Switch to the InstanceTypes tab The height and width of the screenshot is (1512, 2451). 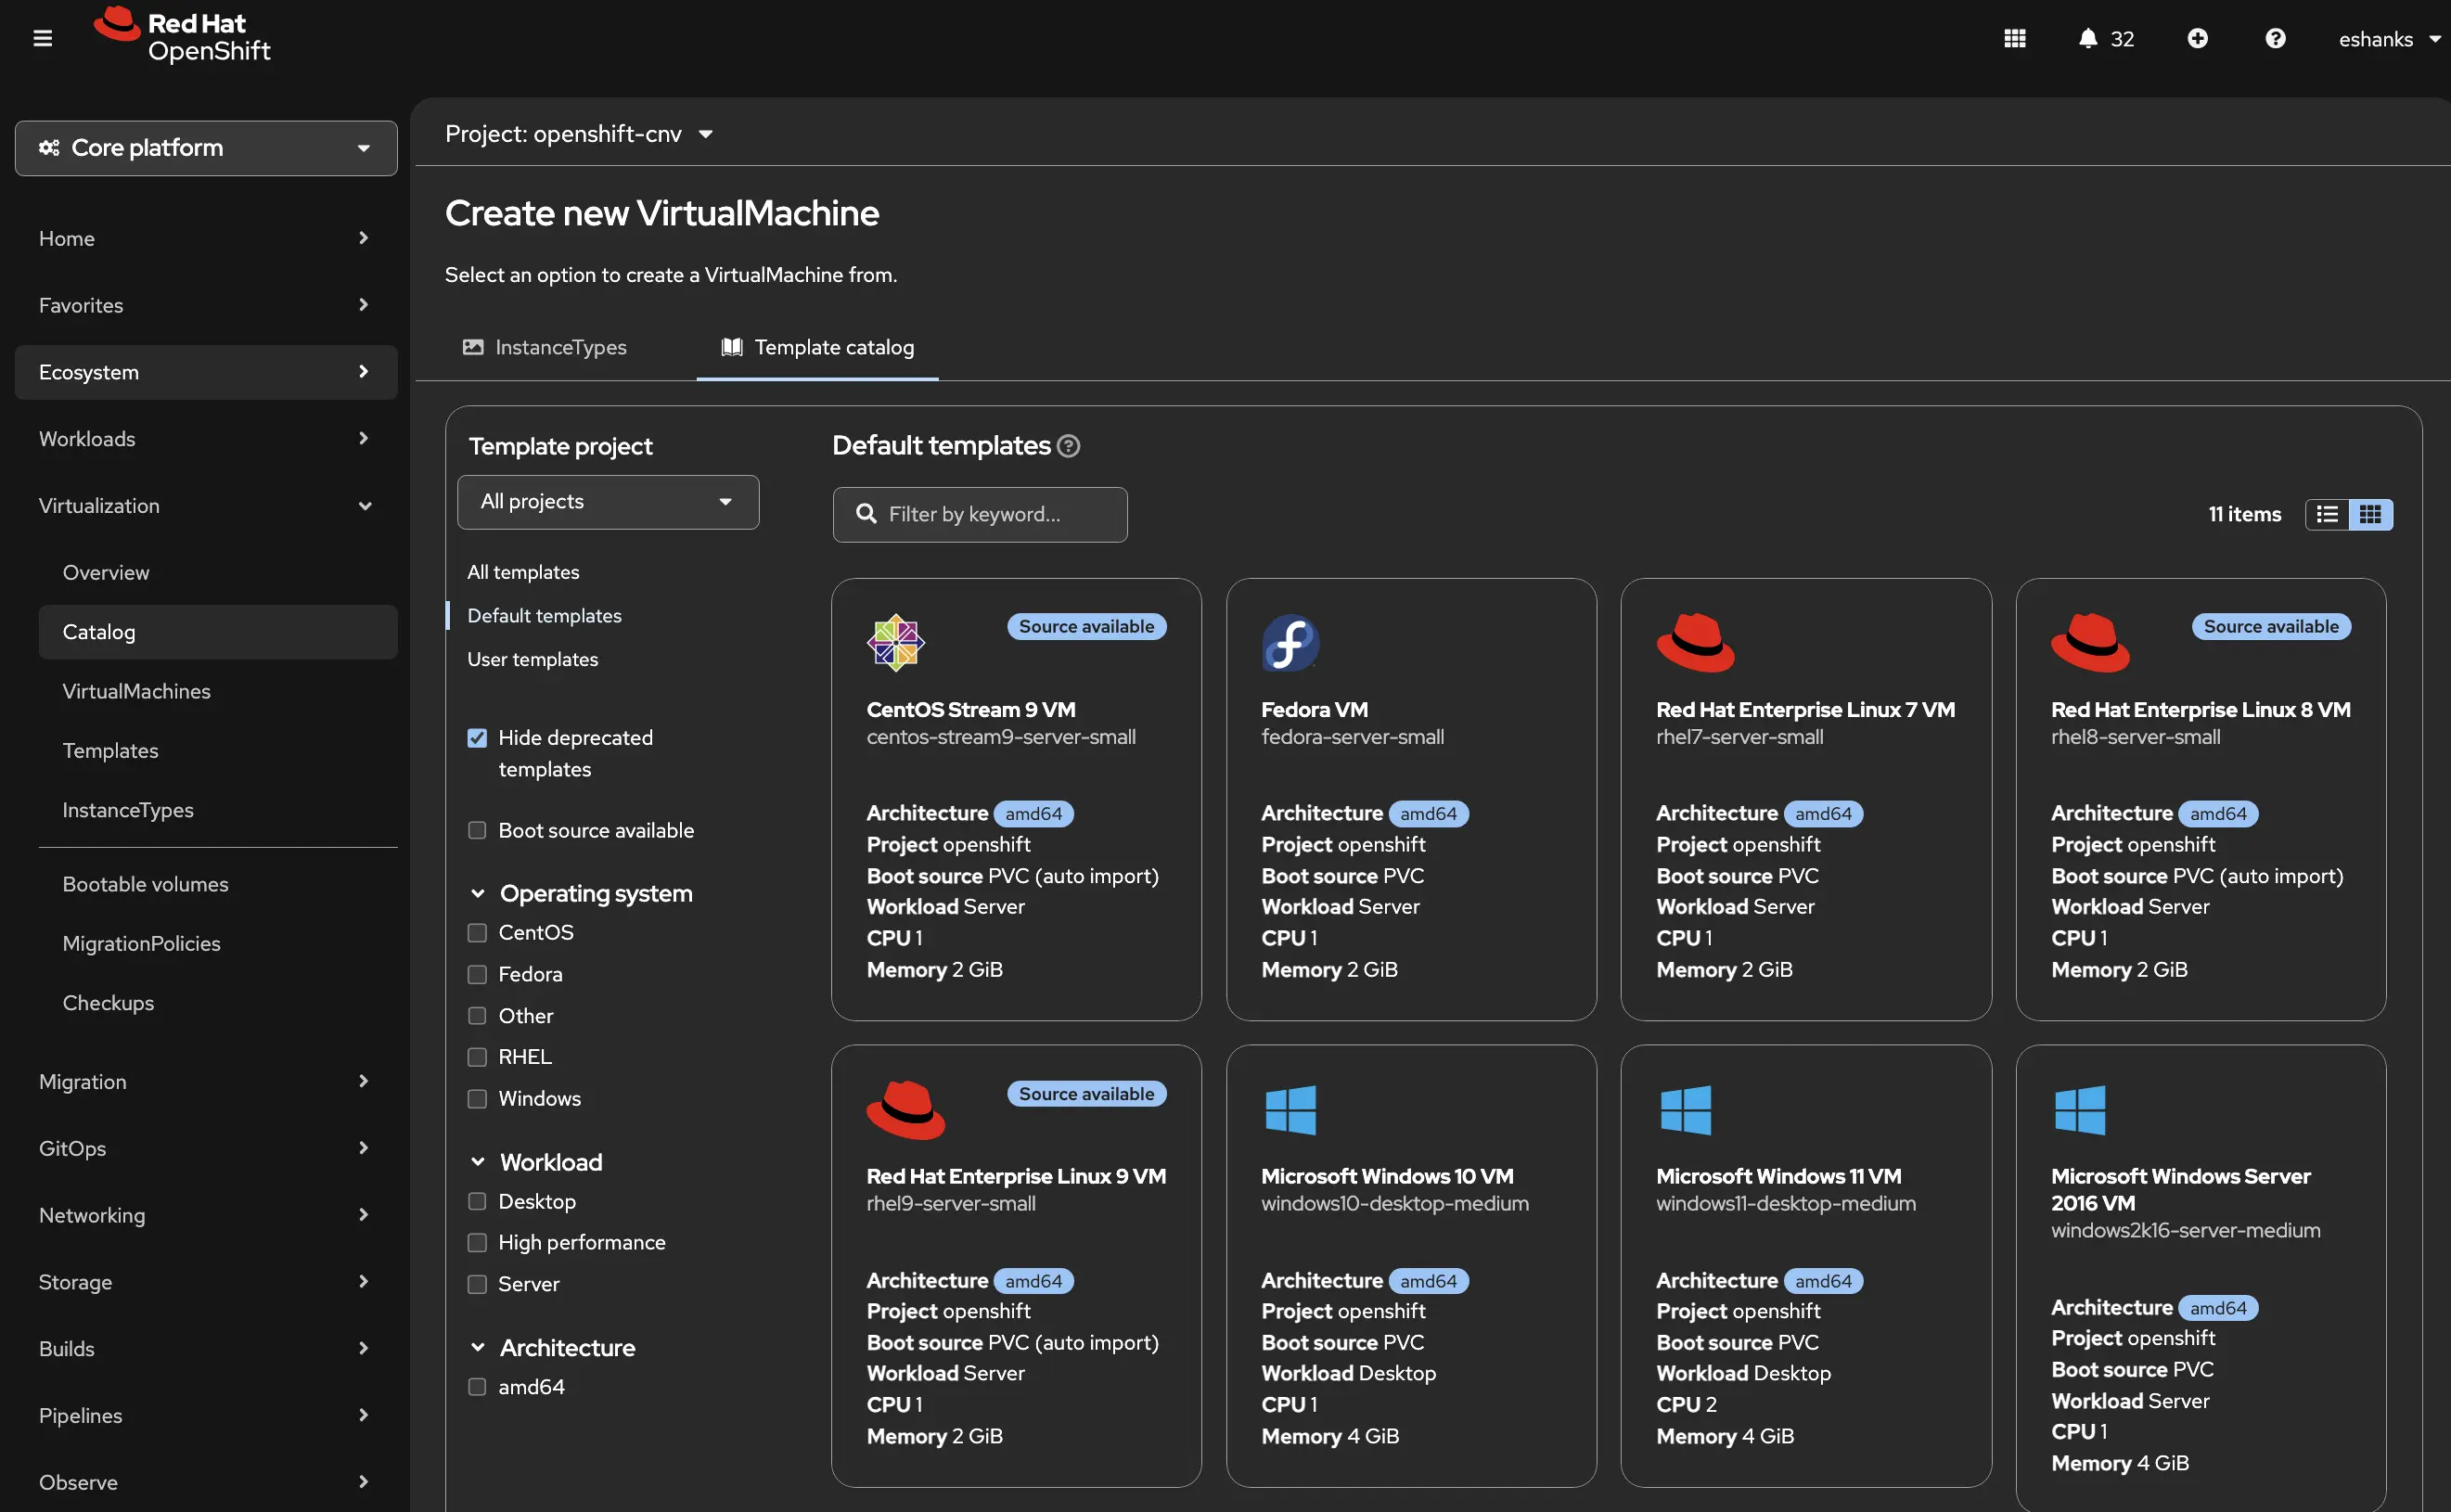click(545, 347)
